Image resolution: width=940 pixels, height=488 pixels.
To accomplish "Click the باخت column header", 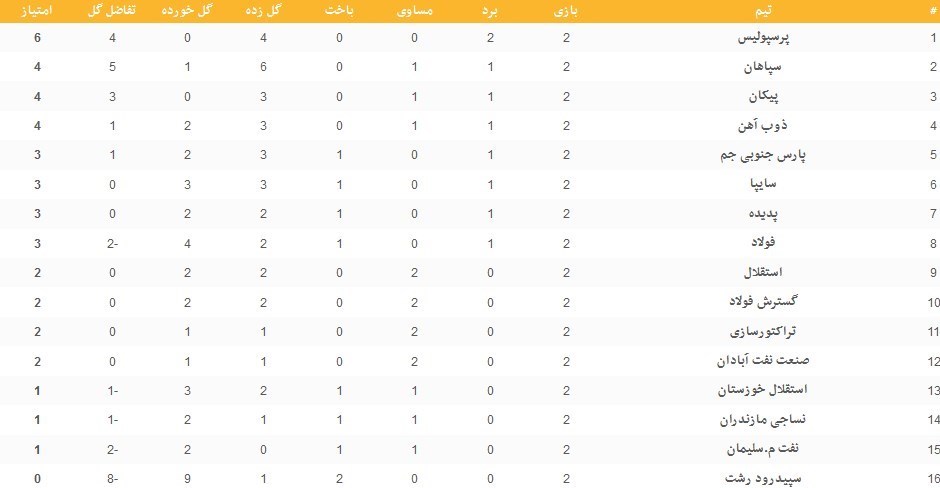I will [340, 10].
